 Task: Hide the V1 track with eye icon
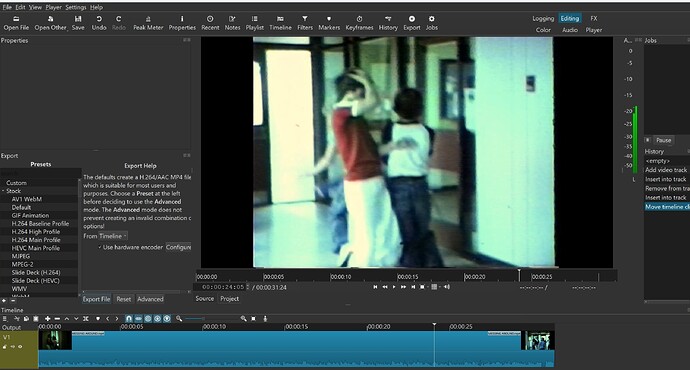(x=20, y=347)
